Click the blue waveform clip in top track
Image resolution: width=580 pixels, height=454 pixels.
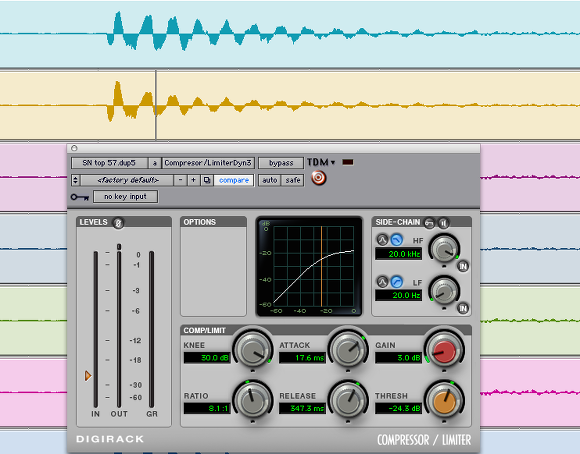[290, 33]
